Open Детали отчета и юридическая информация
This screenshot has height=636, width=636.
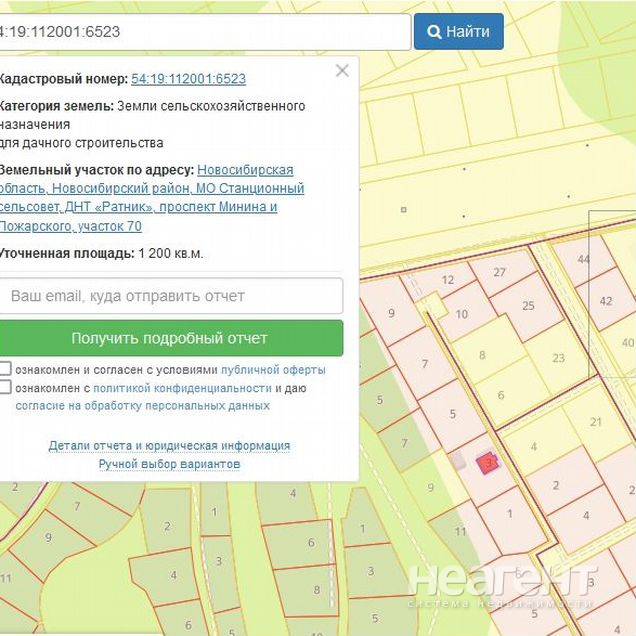pyautogui.click(x=169, y=446)
